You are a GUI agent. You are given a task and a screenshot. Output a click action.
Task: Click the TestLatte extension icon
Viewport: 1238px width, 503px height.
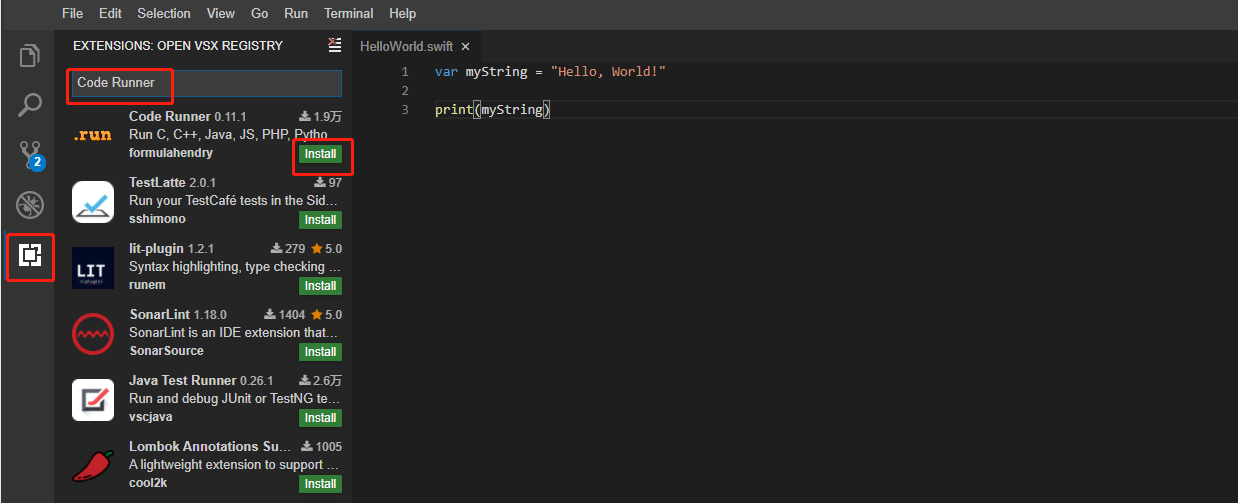pos(93,201)
